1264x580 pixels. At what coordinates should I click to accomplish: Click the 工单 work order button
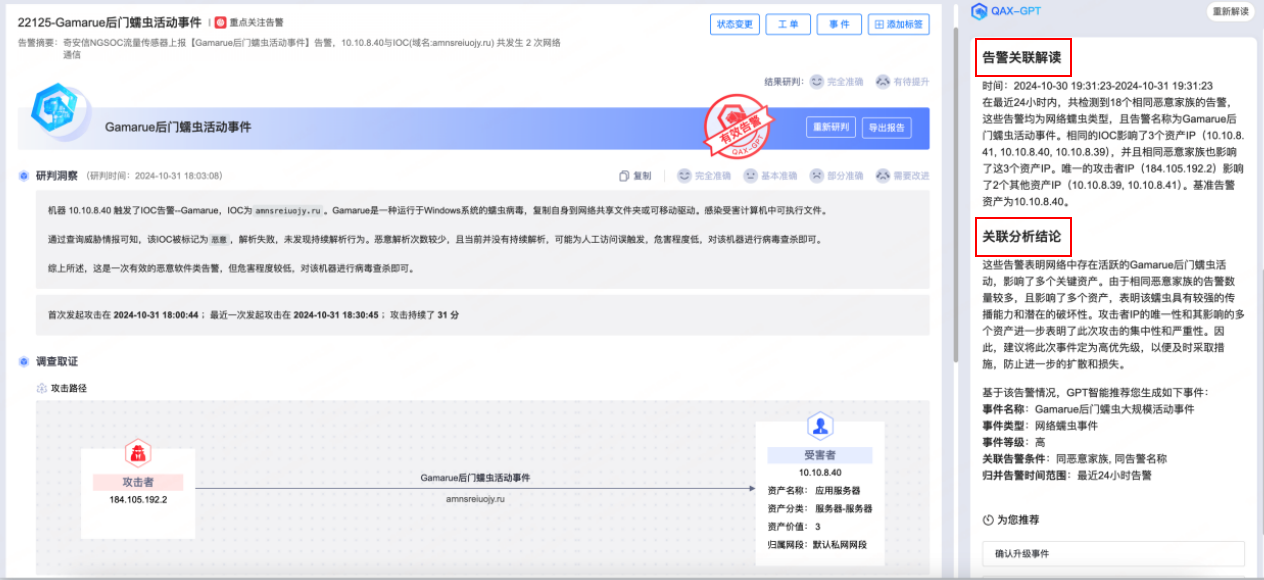[x=788, y=24]
